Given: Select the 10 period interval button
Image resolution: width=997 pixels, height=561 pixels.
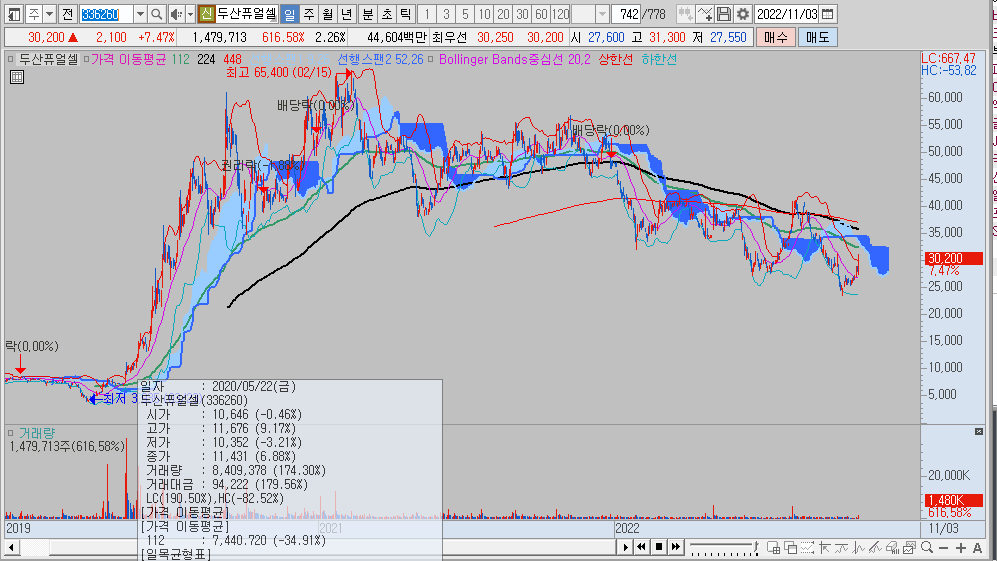Looking at the screenshot, I should 484,13.
